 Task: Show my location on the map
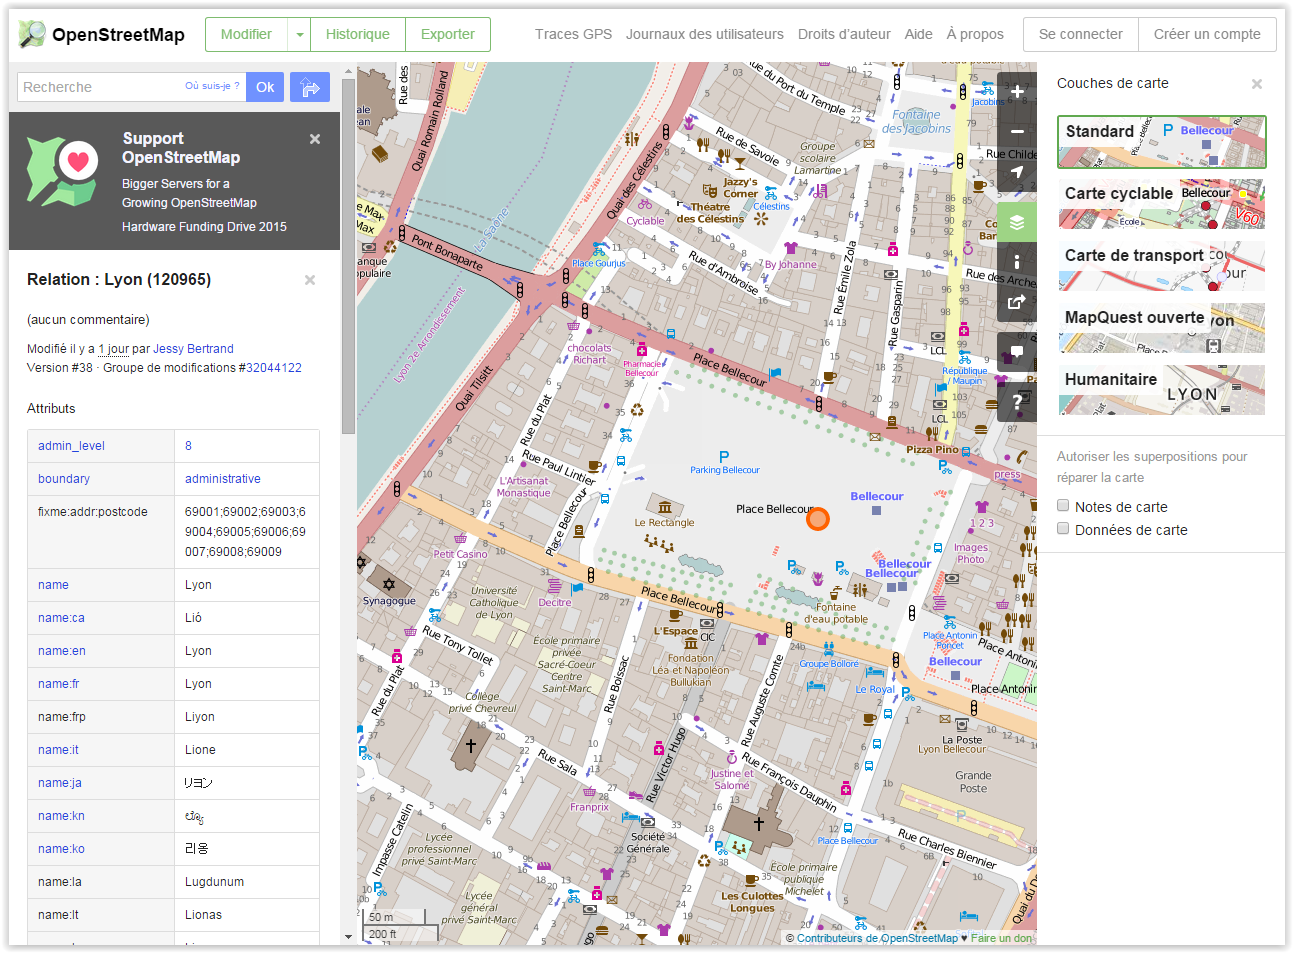coord(1017,172)
